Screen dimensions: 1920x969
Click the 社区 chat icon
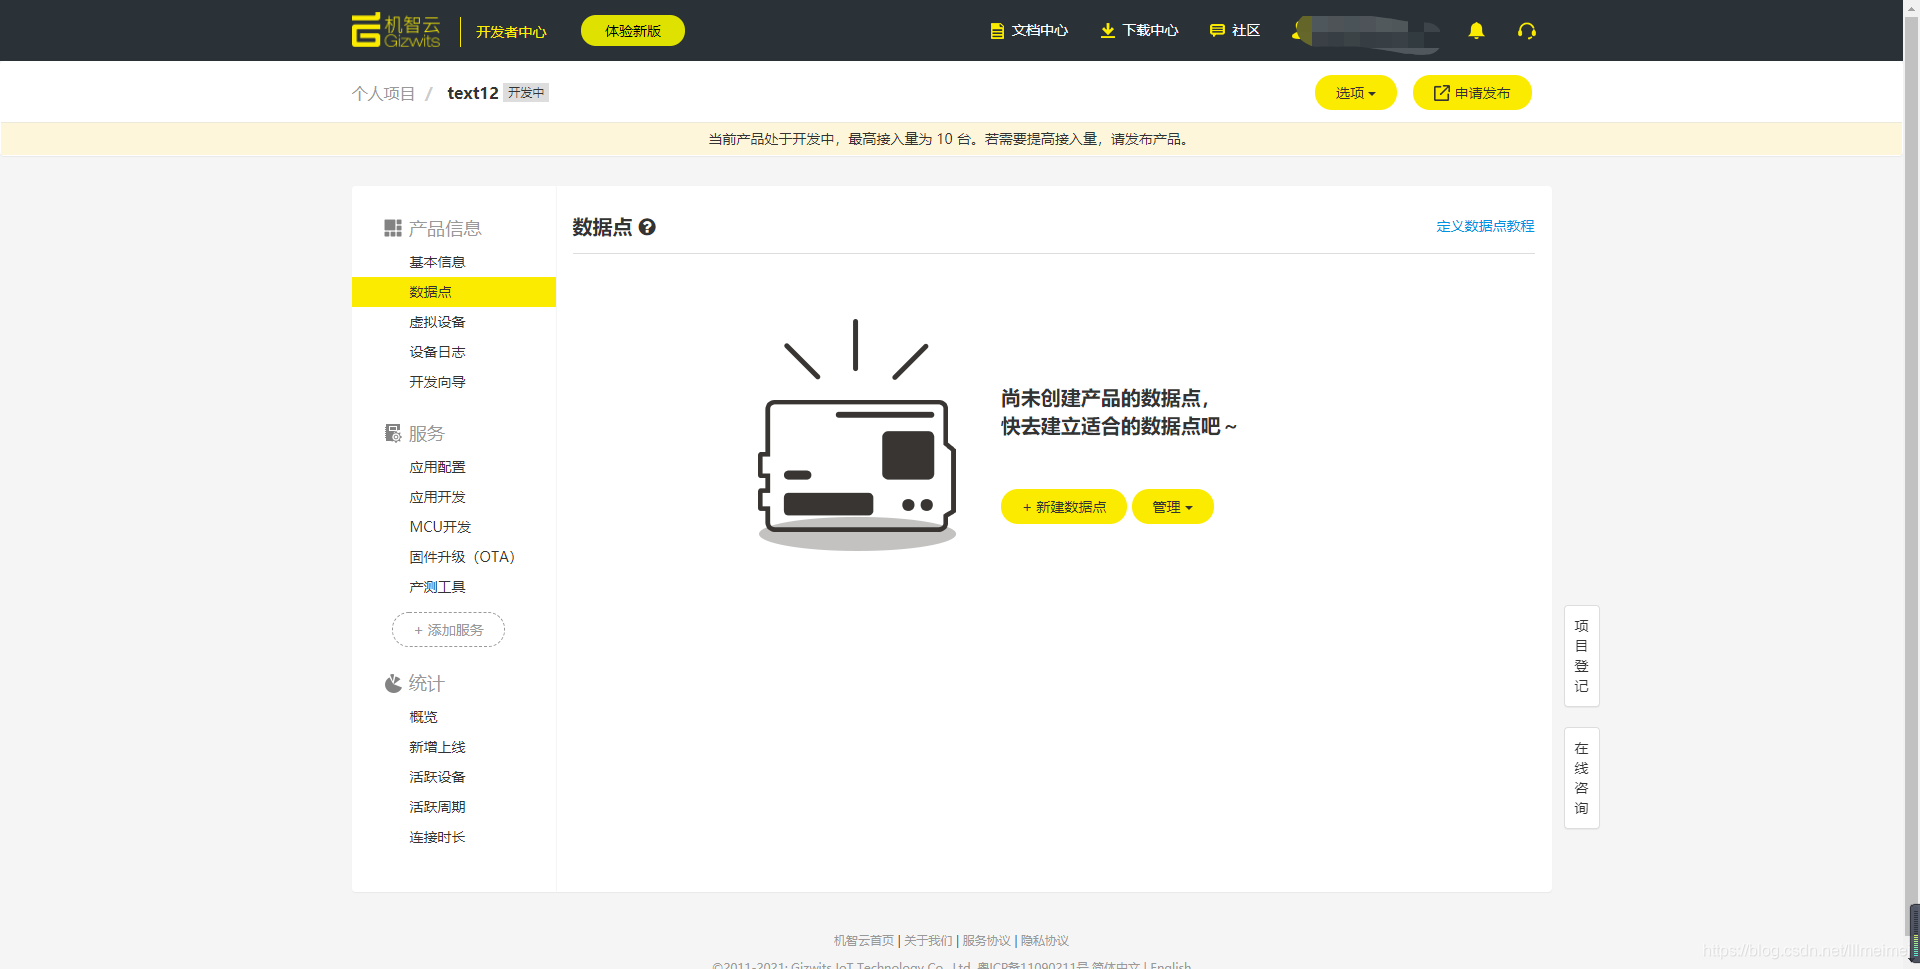[1217, 31]
